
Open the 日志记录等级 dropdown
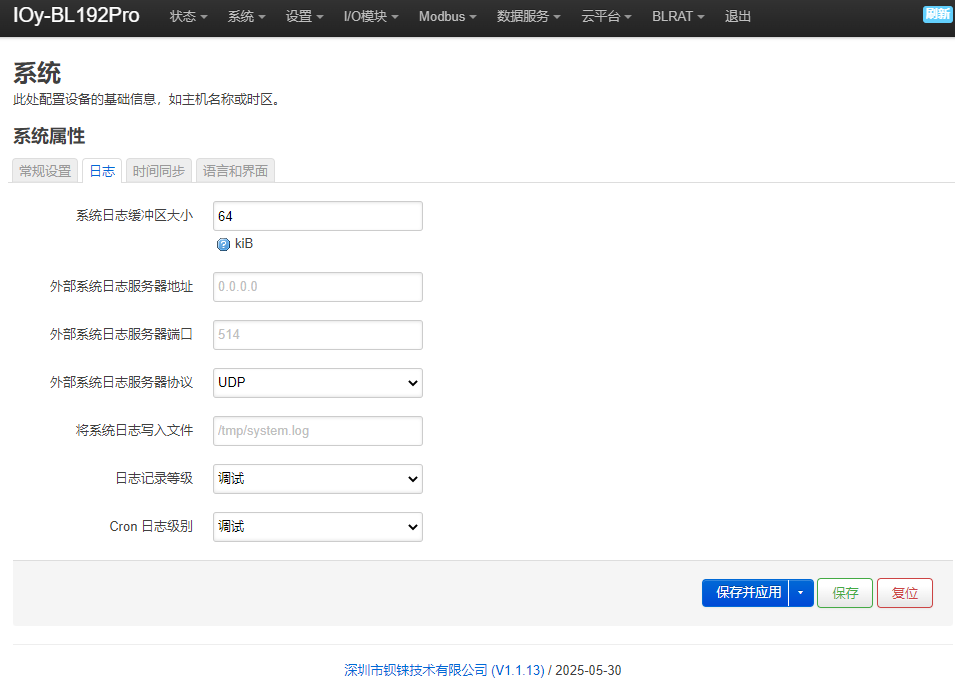coord(318,479)
